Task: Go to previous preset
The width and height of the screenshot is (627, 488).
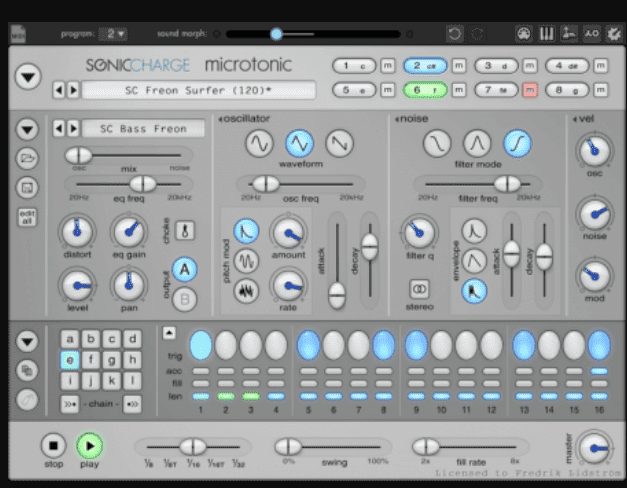Action: 59,90
